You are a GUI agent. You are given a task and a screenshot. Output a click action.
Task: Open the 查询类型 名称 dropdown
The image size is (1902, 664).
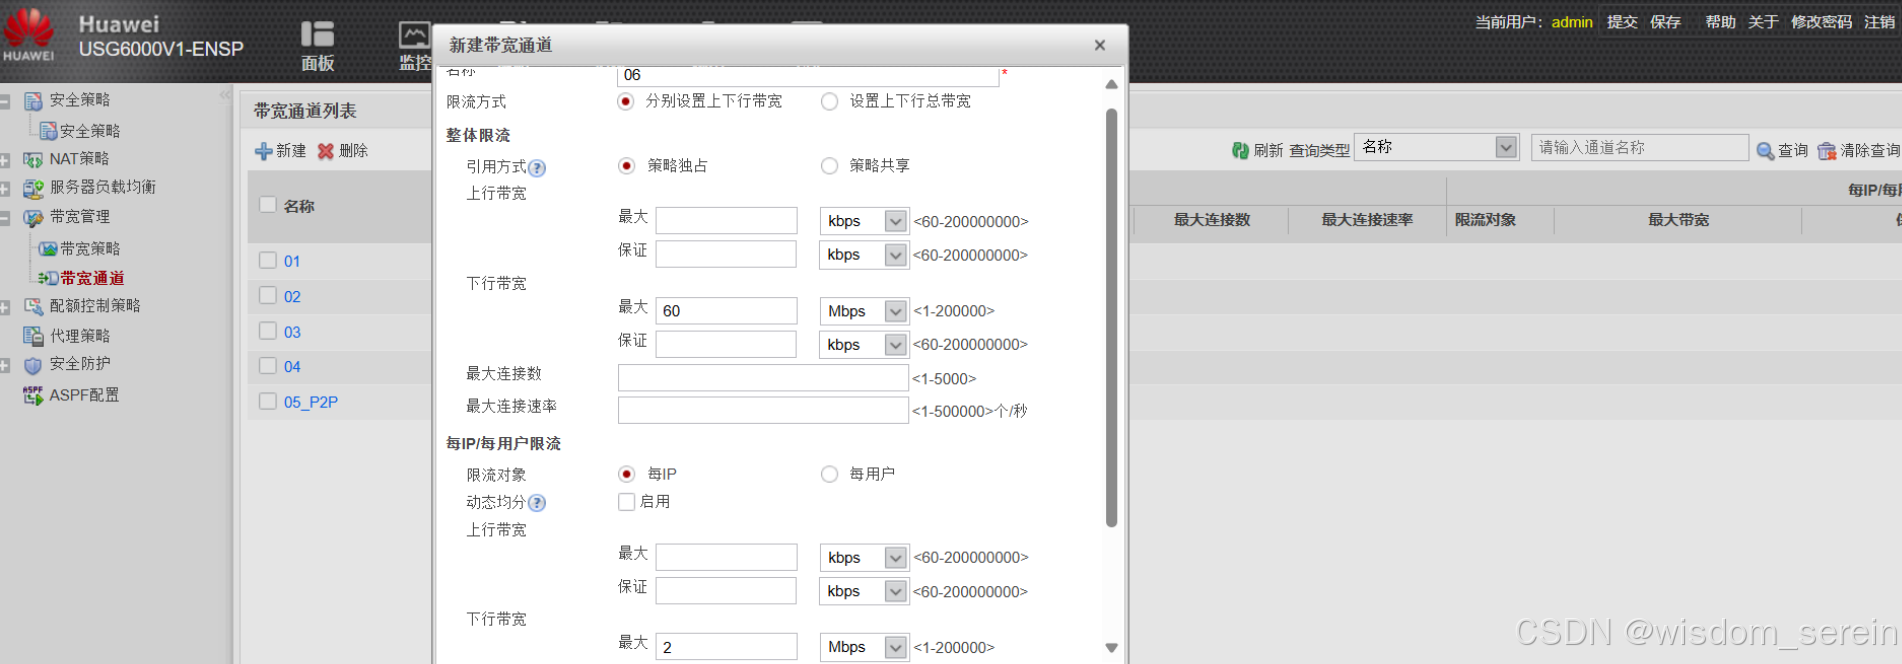coord(1506,147)
